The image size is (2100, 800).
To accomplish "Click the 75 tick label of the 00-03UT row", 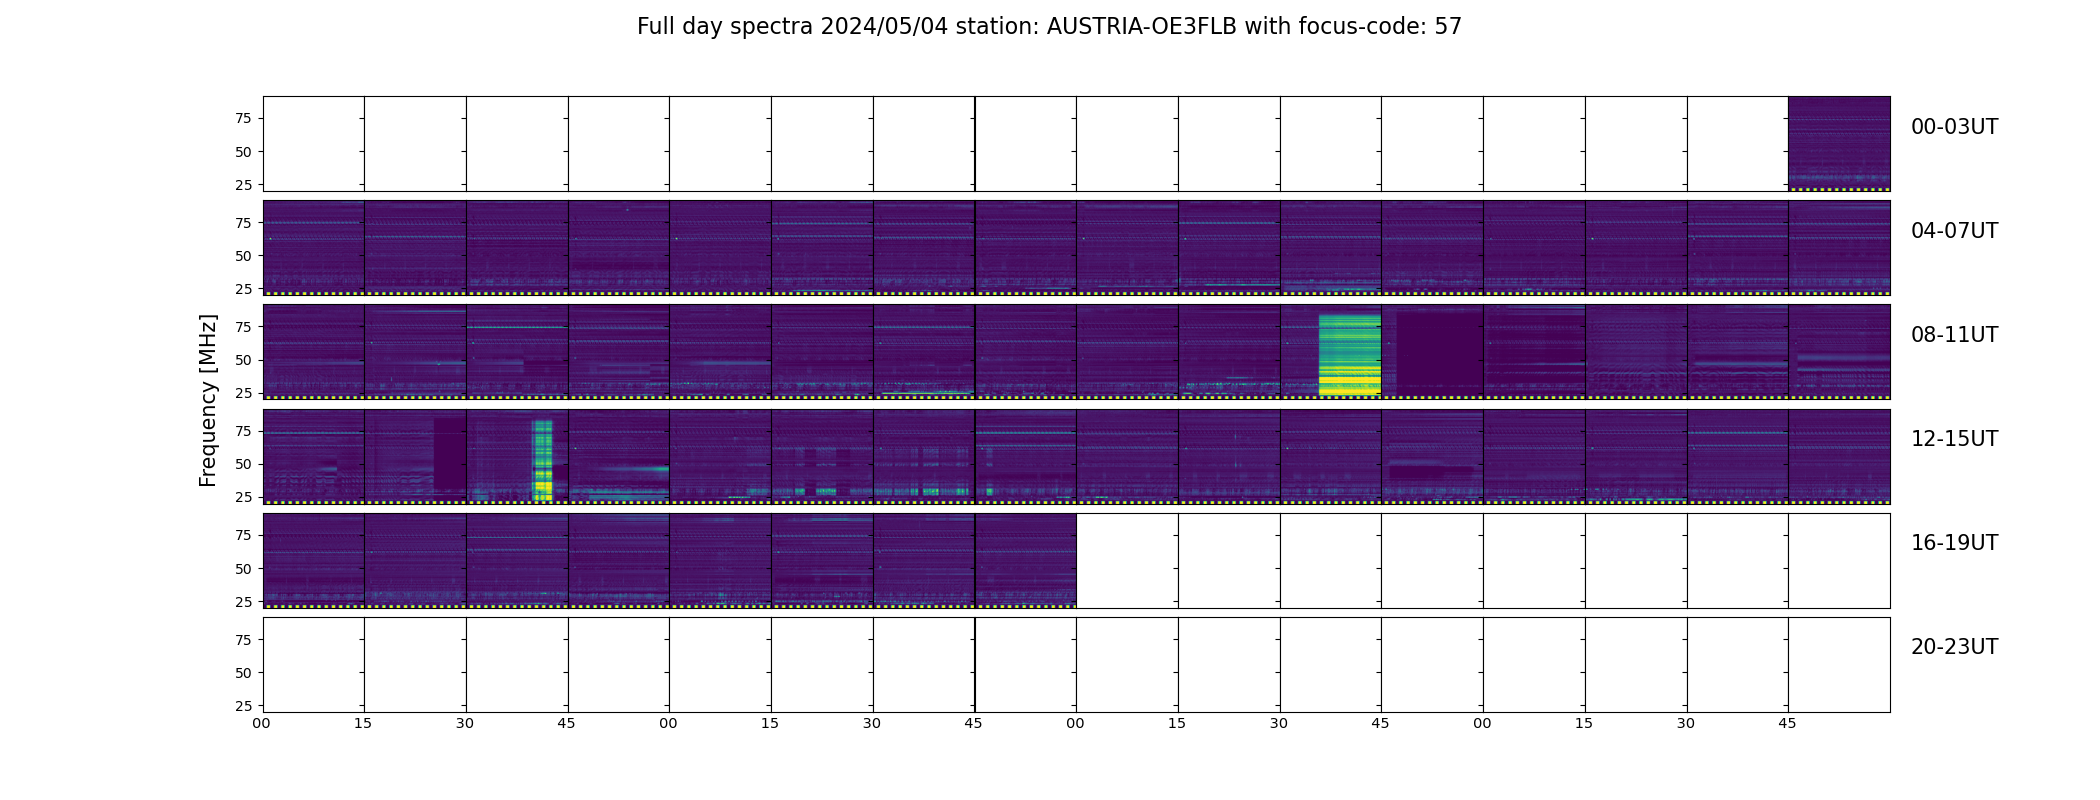I will tap(243, 118).
